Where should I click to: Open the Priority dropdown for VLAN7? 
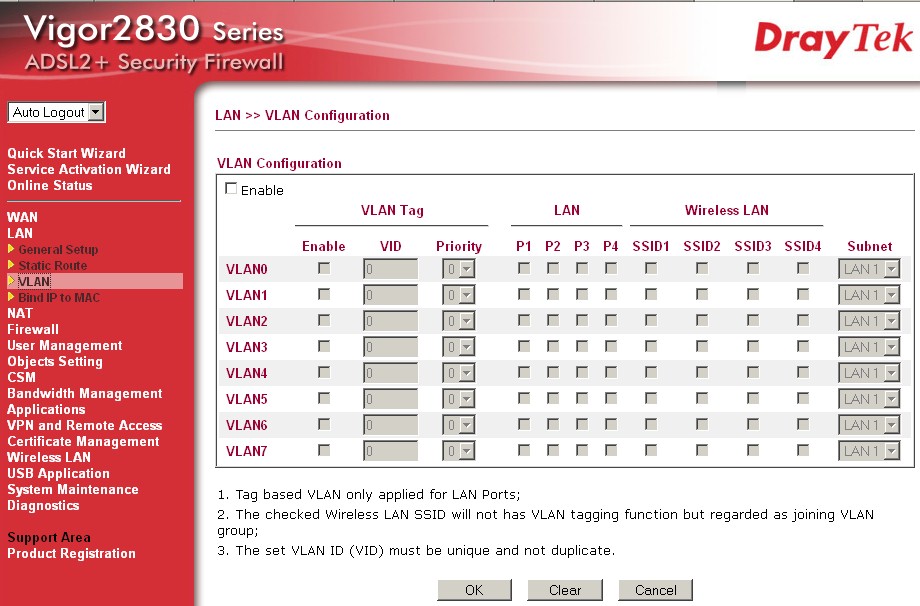pos(459,451)
